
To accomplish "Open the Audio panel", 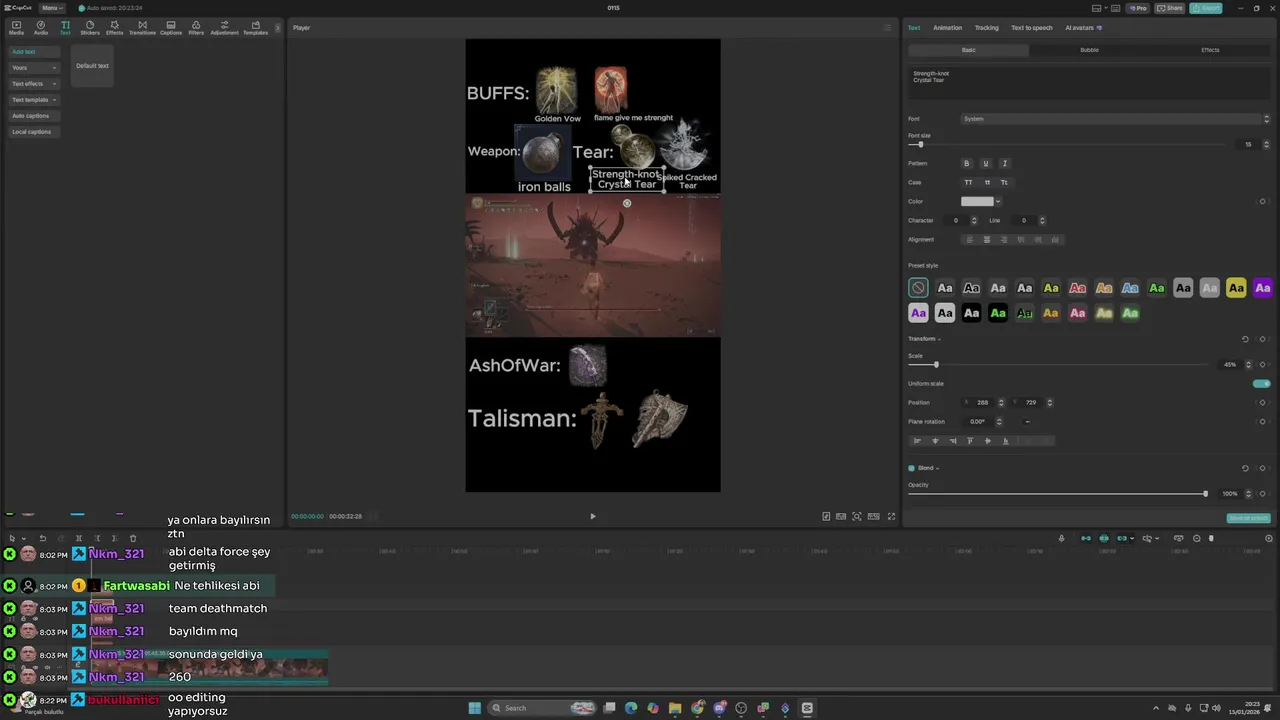I will pos(41,27).
